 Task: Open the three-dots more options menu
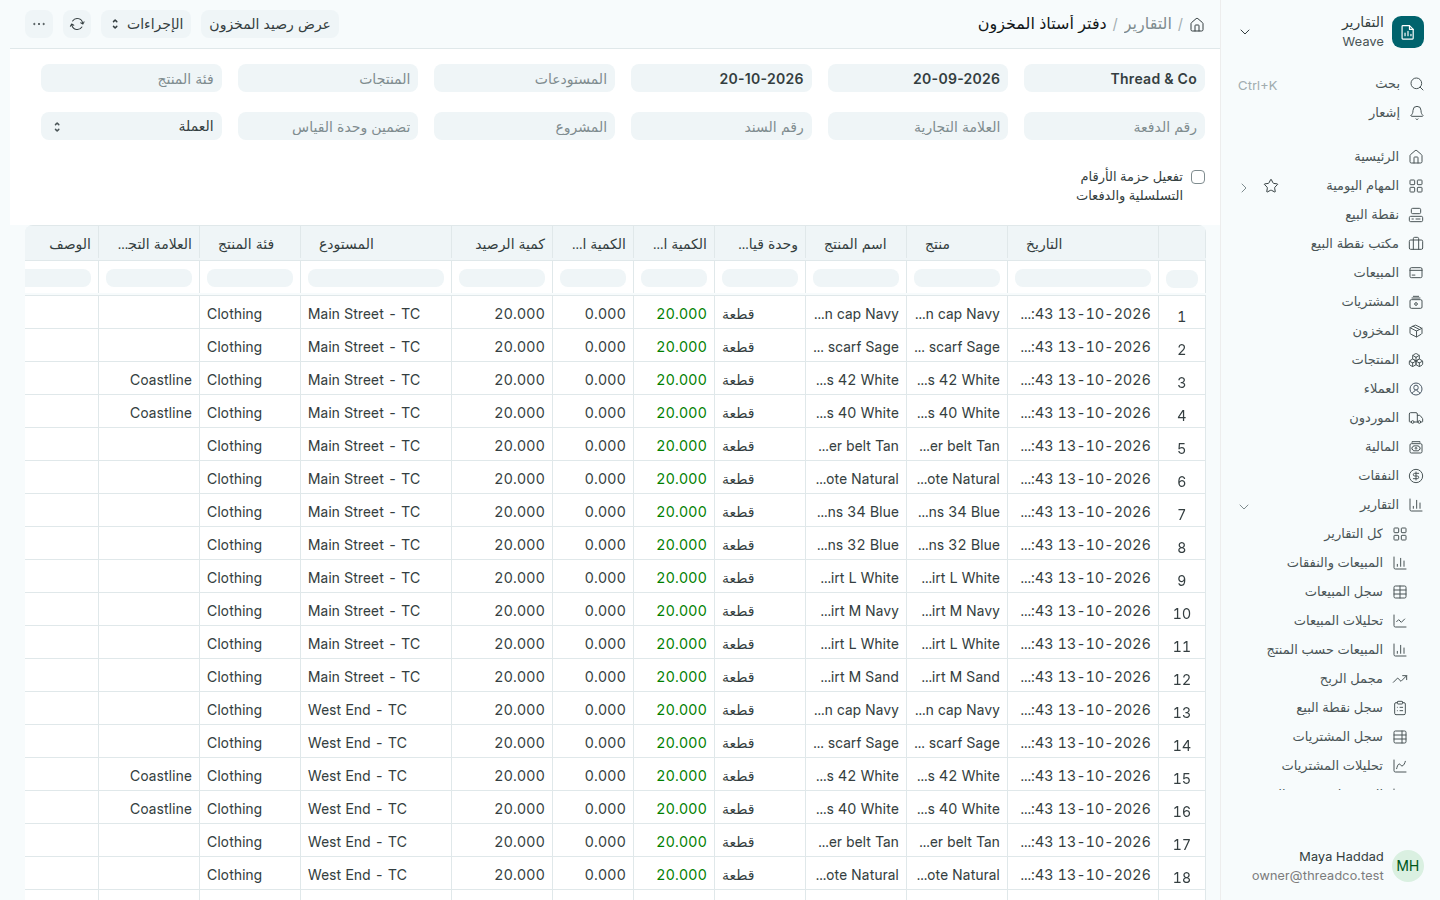point(39,24)
